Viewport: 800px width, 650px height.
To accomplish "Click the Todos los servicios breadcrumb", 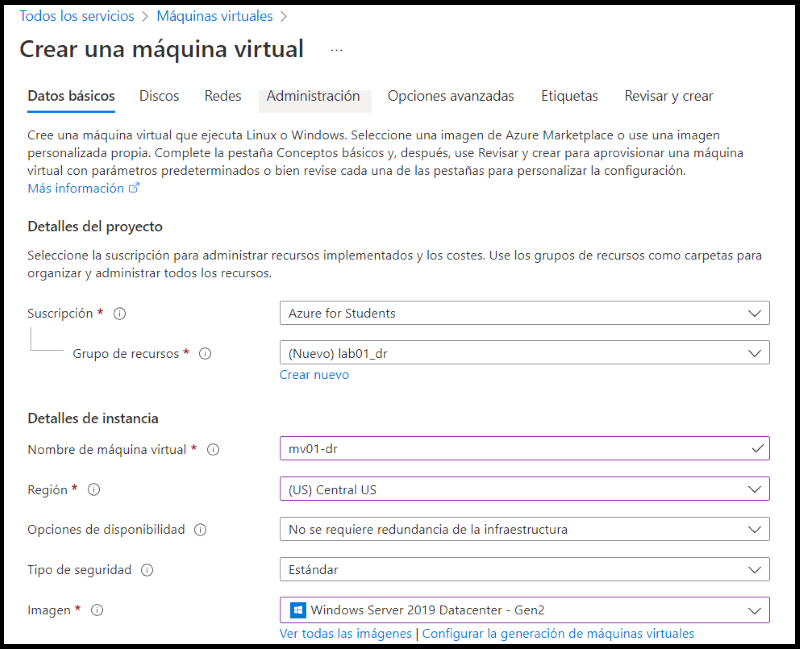I will [x=77, y=16].
